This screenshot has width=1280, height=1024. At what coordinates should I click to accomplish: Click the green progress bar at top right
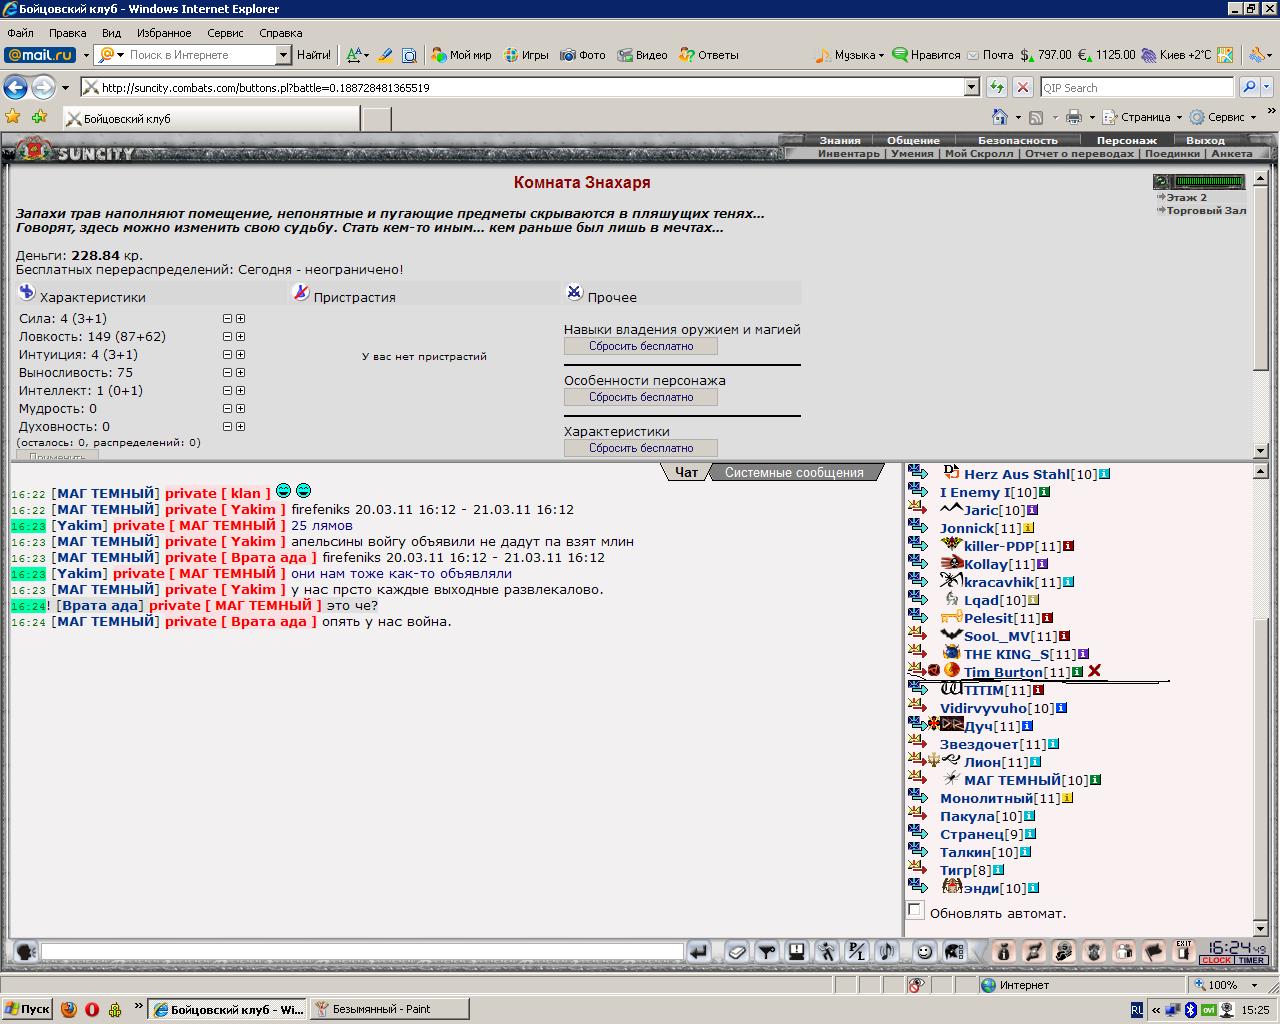point(1210,182)
